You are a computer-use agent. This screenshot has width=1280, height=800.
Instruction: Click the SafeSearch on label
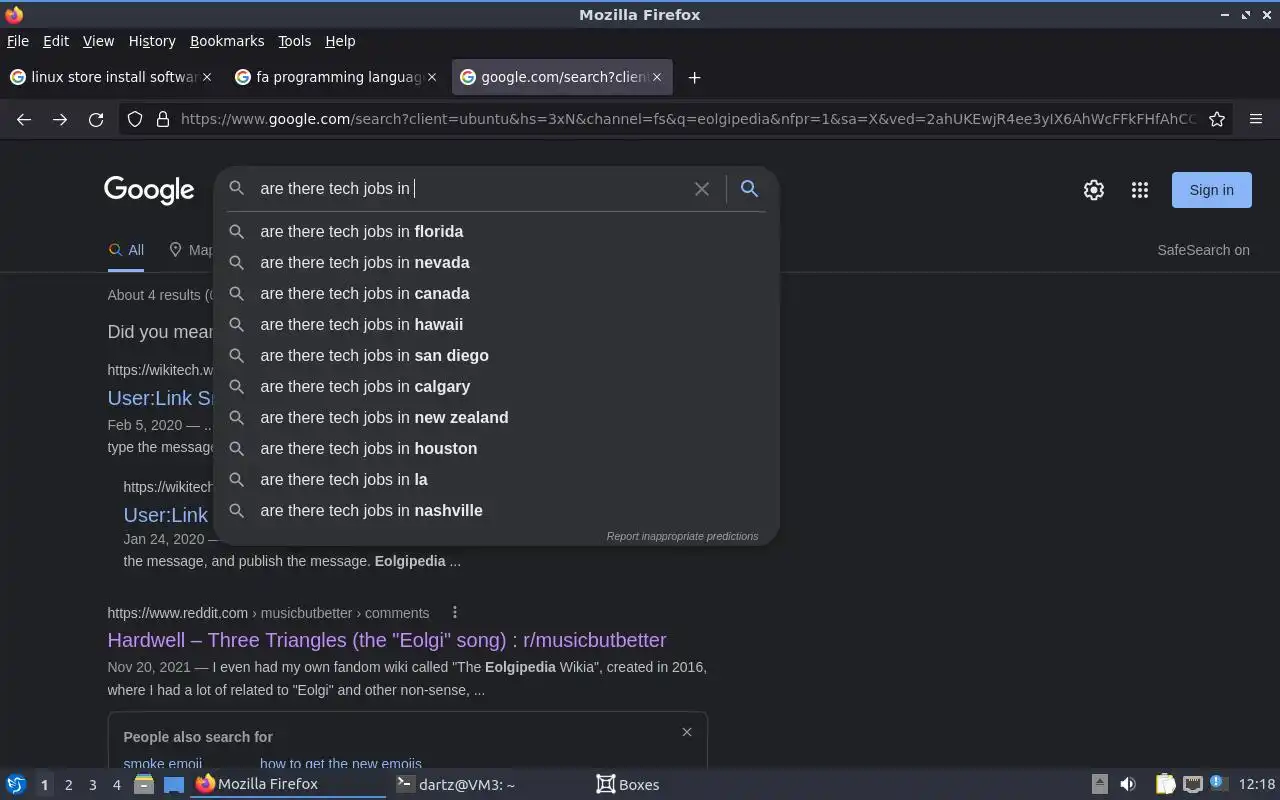tap(1203, 250)
